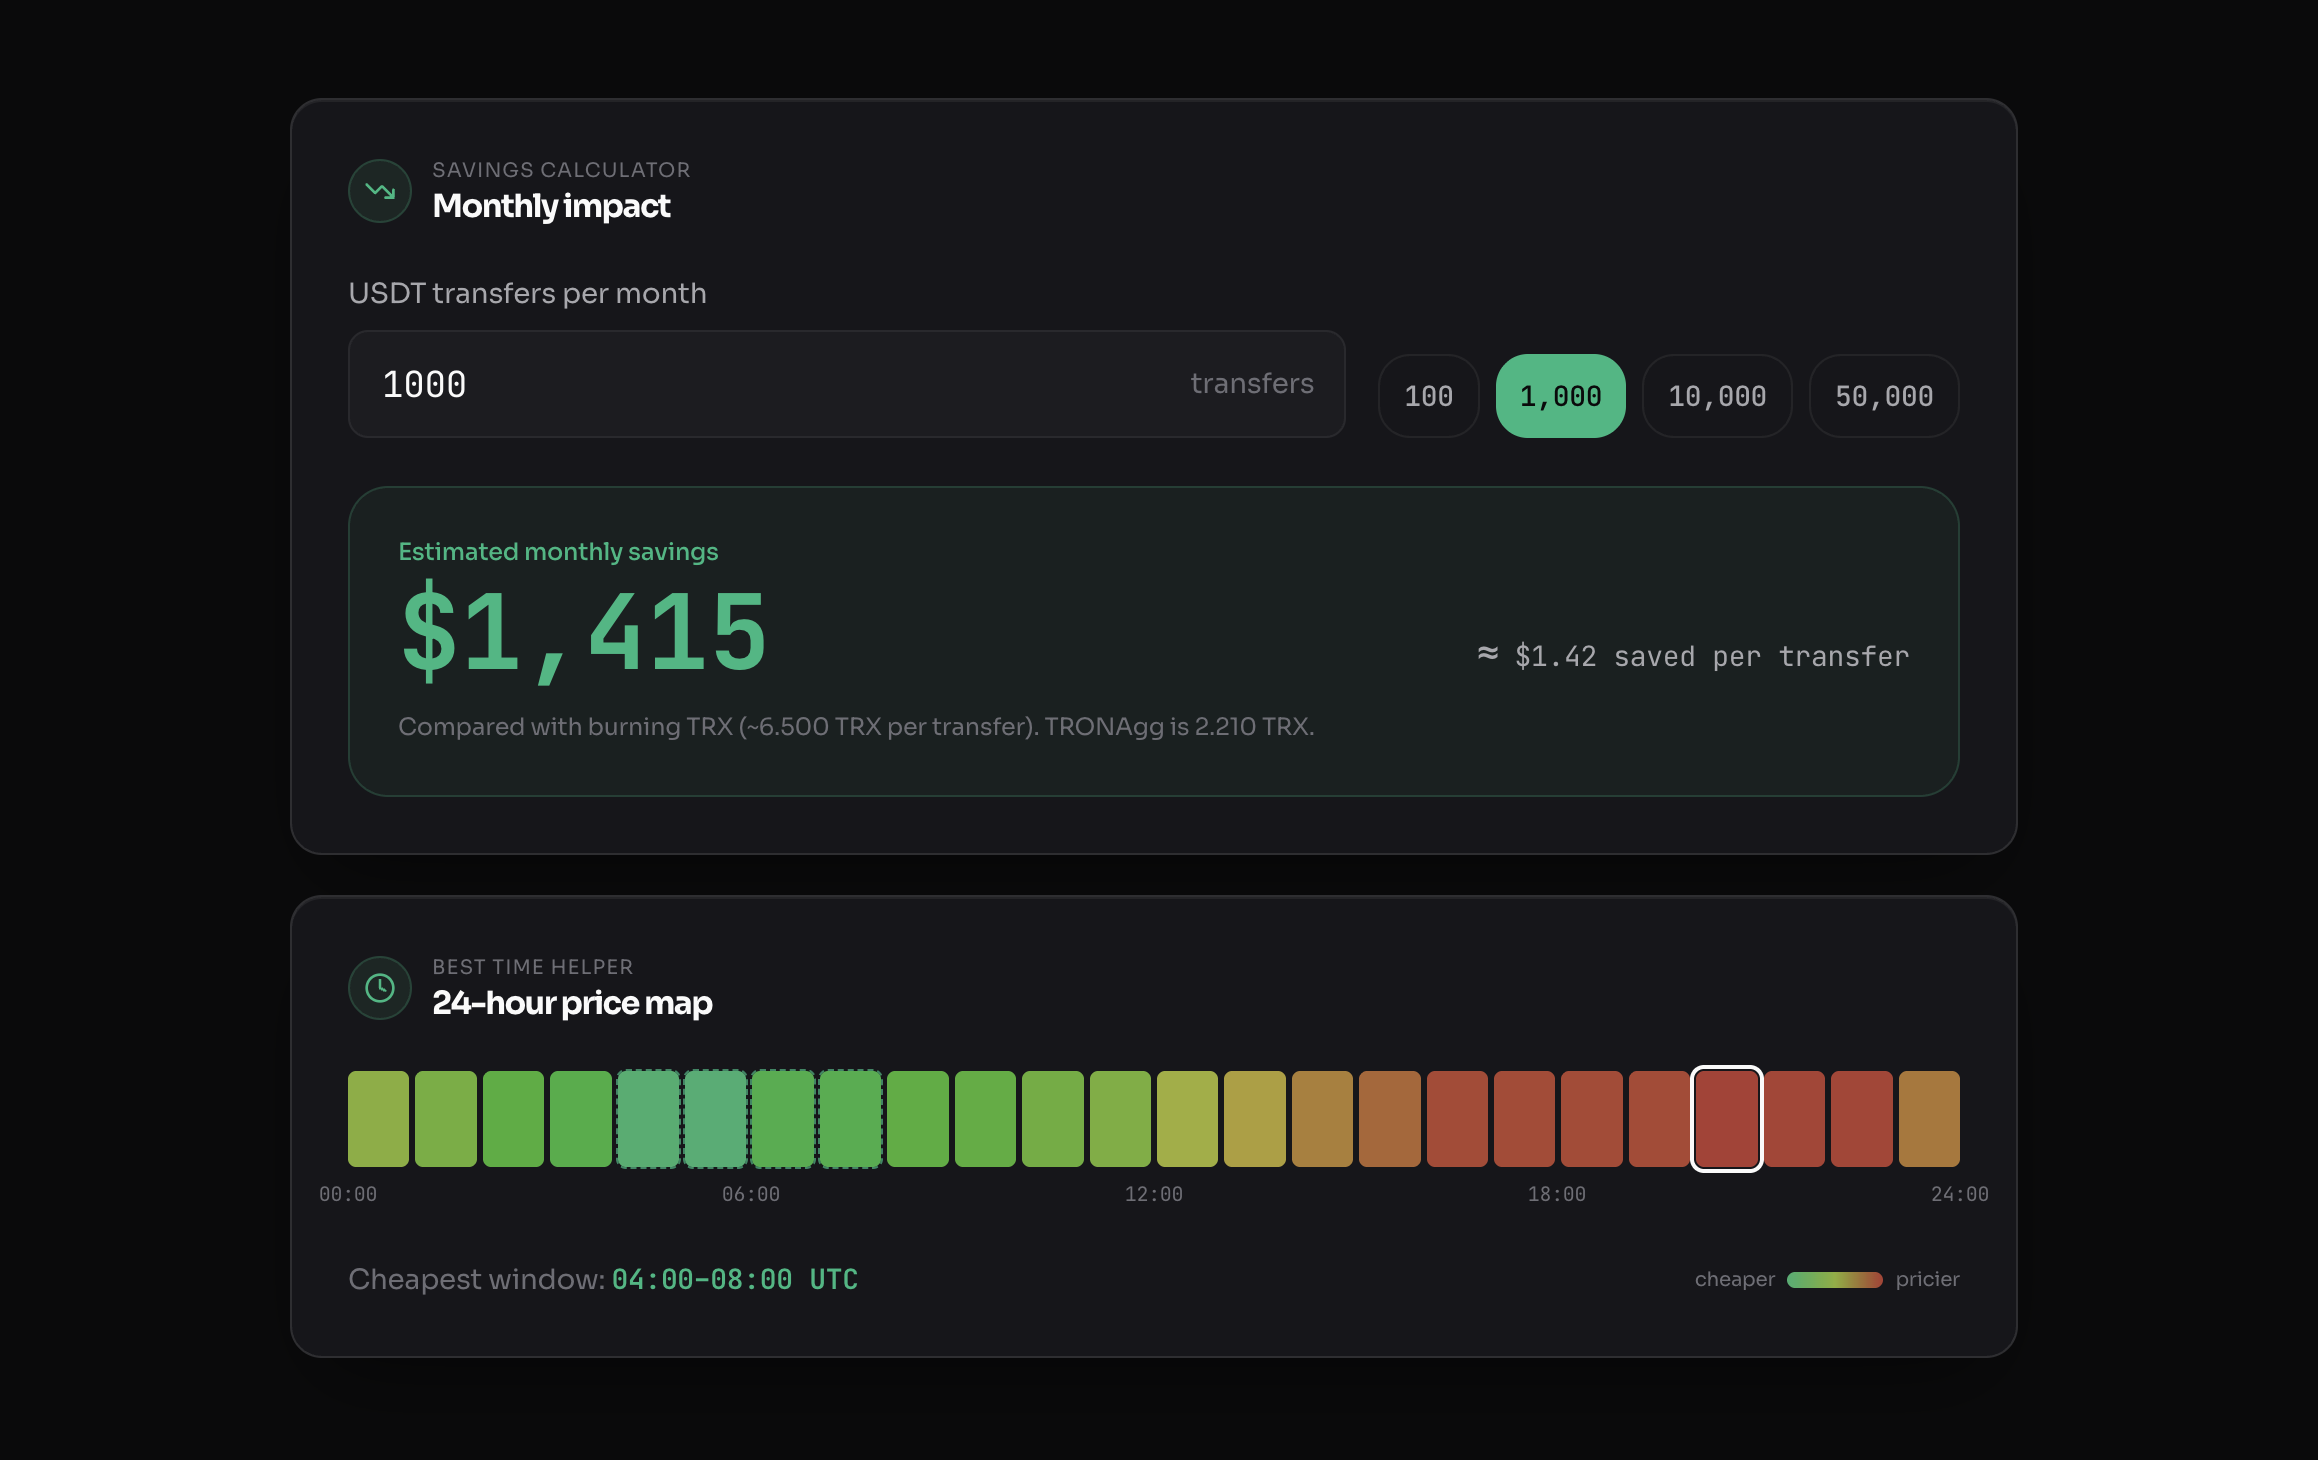Select the 16:00–17:00 hour block
Image resolution: width=2318 pixels, height=1460 pixels.
[1457, 1119]
